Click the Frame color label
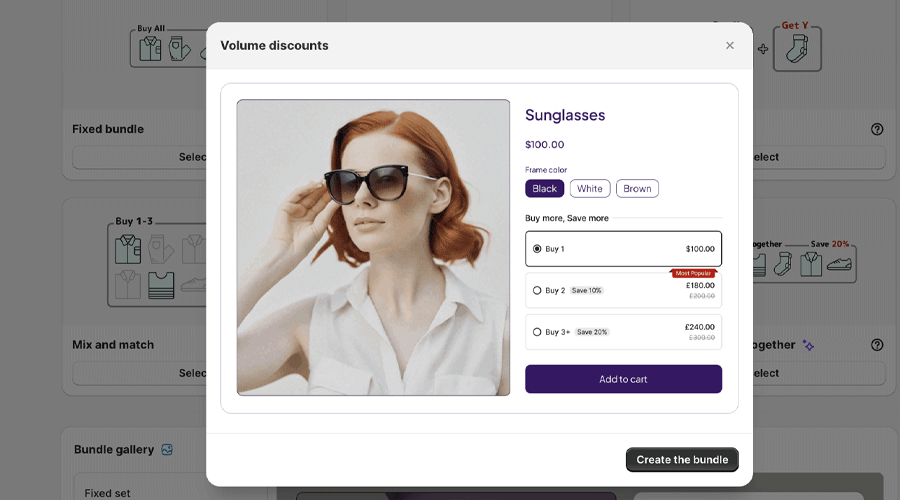 (546, 170)
